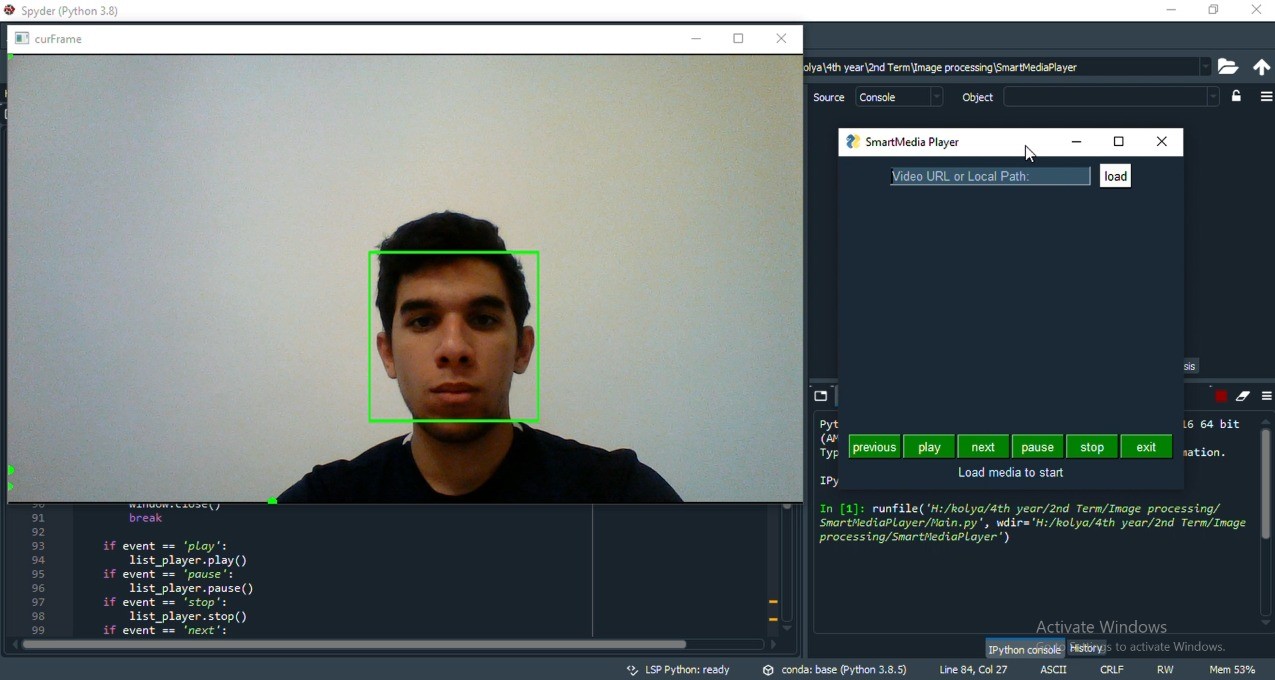Switch to the History tab
The width and height of the screenshot is (1275, 680).
click(1086, 648)
